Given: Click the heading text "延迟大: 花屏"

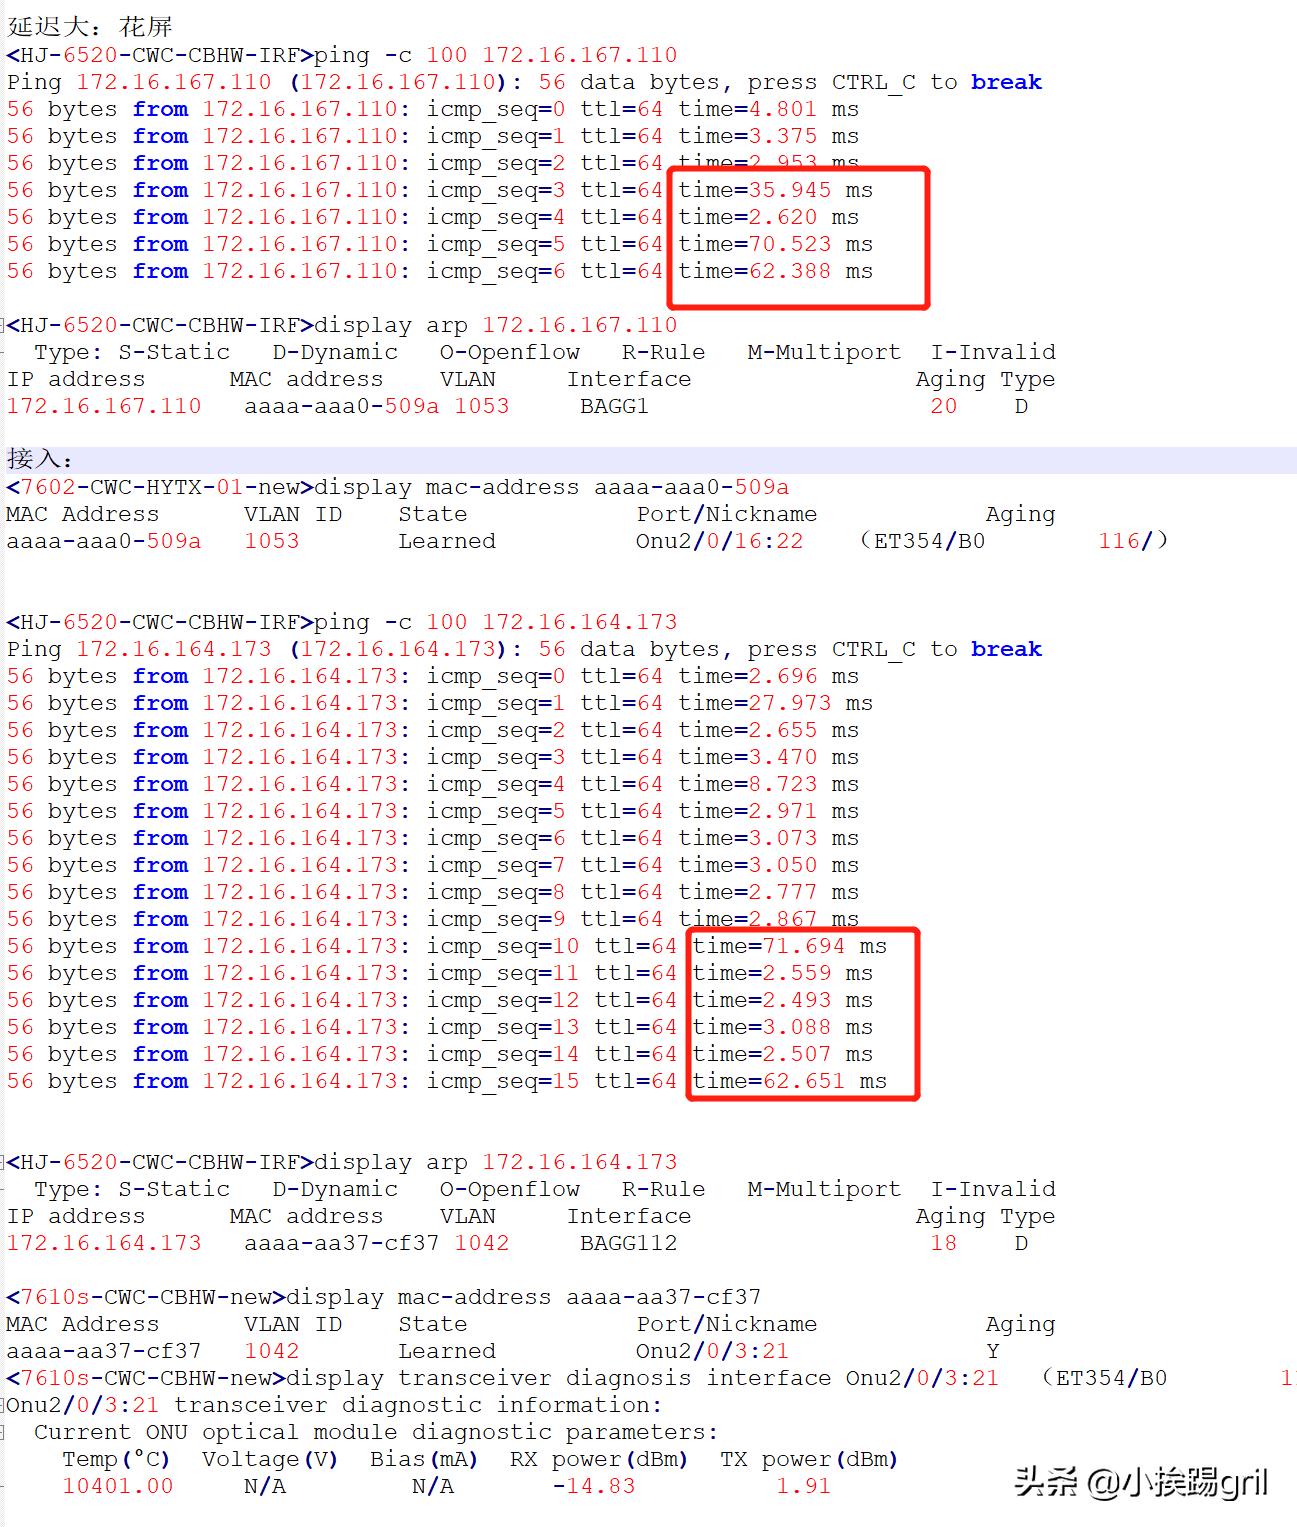Looking at the screenshot, I should [90, 27].
